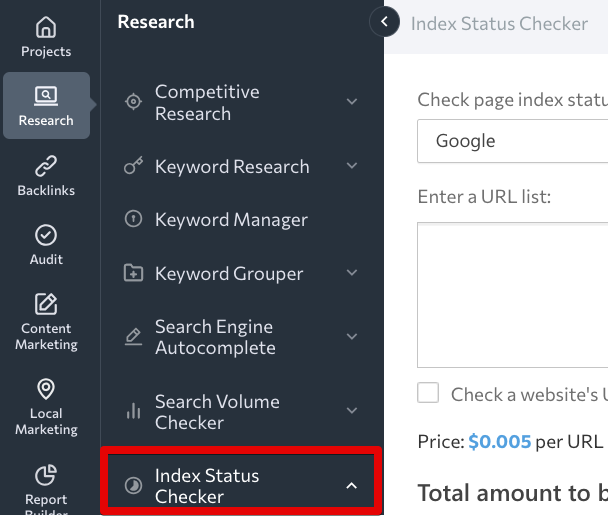The height and width of the screenshot is (519, 608).
Task: Expand the Keyword Grouper chevron
Action: (x=351, y=273)
